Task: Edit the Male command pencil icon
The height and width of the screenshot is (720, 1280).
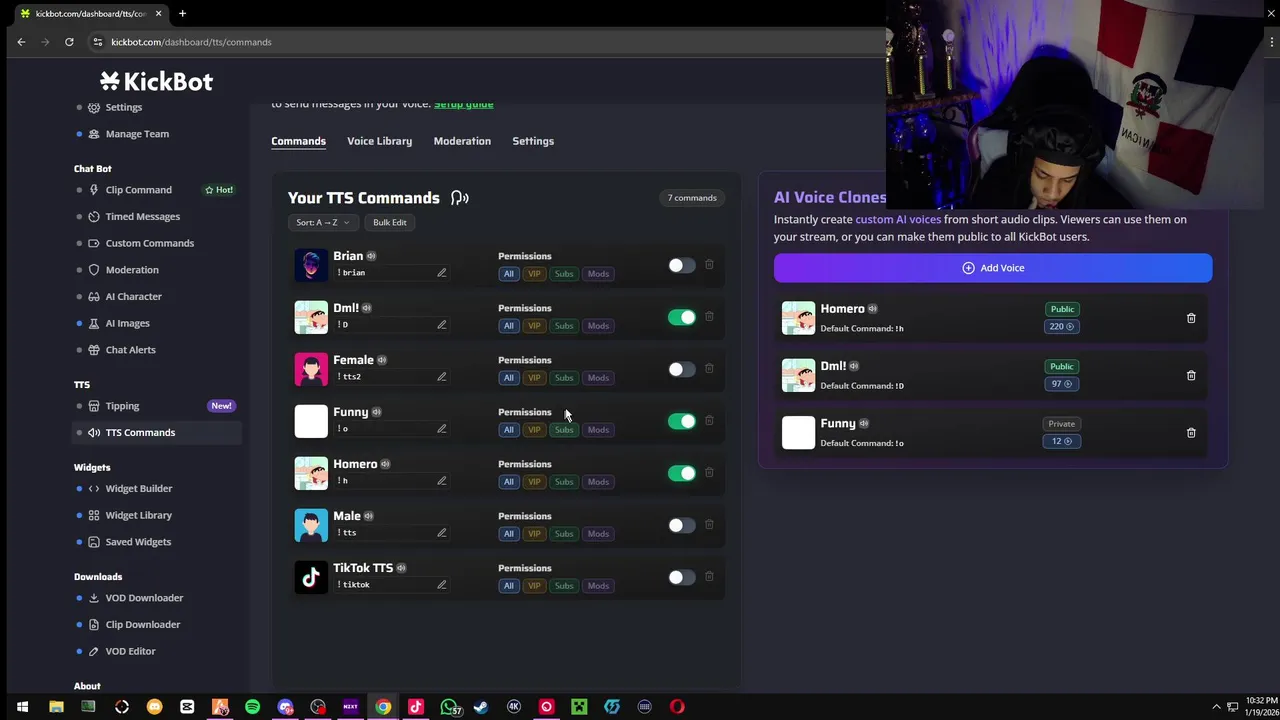Action: (441, 533)
